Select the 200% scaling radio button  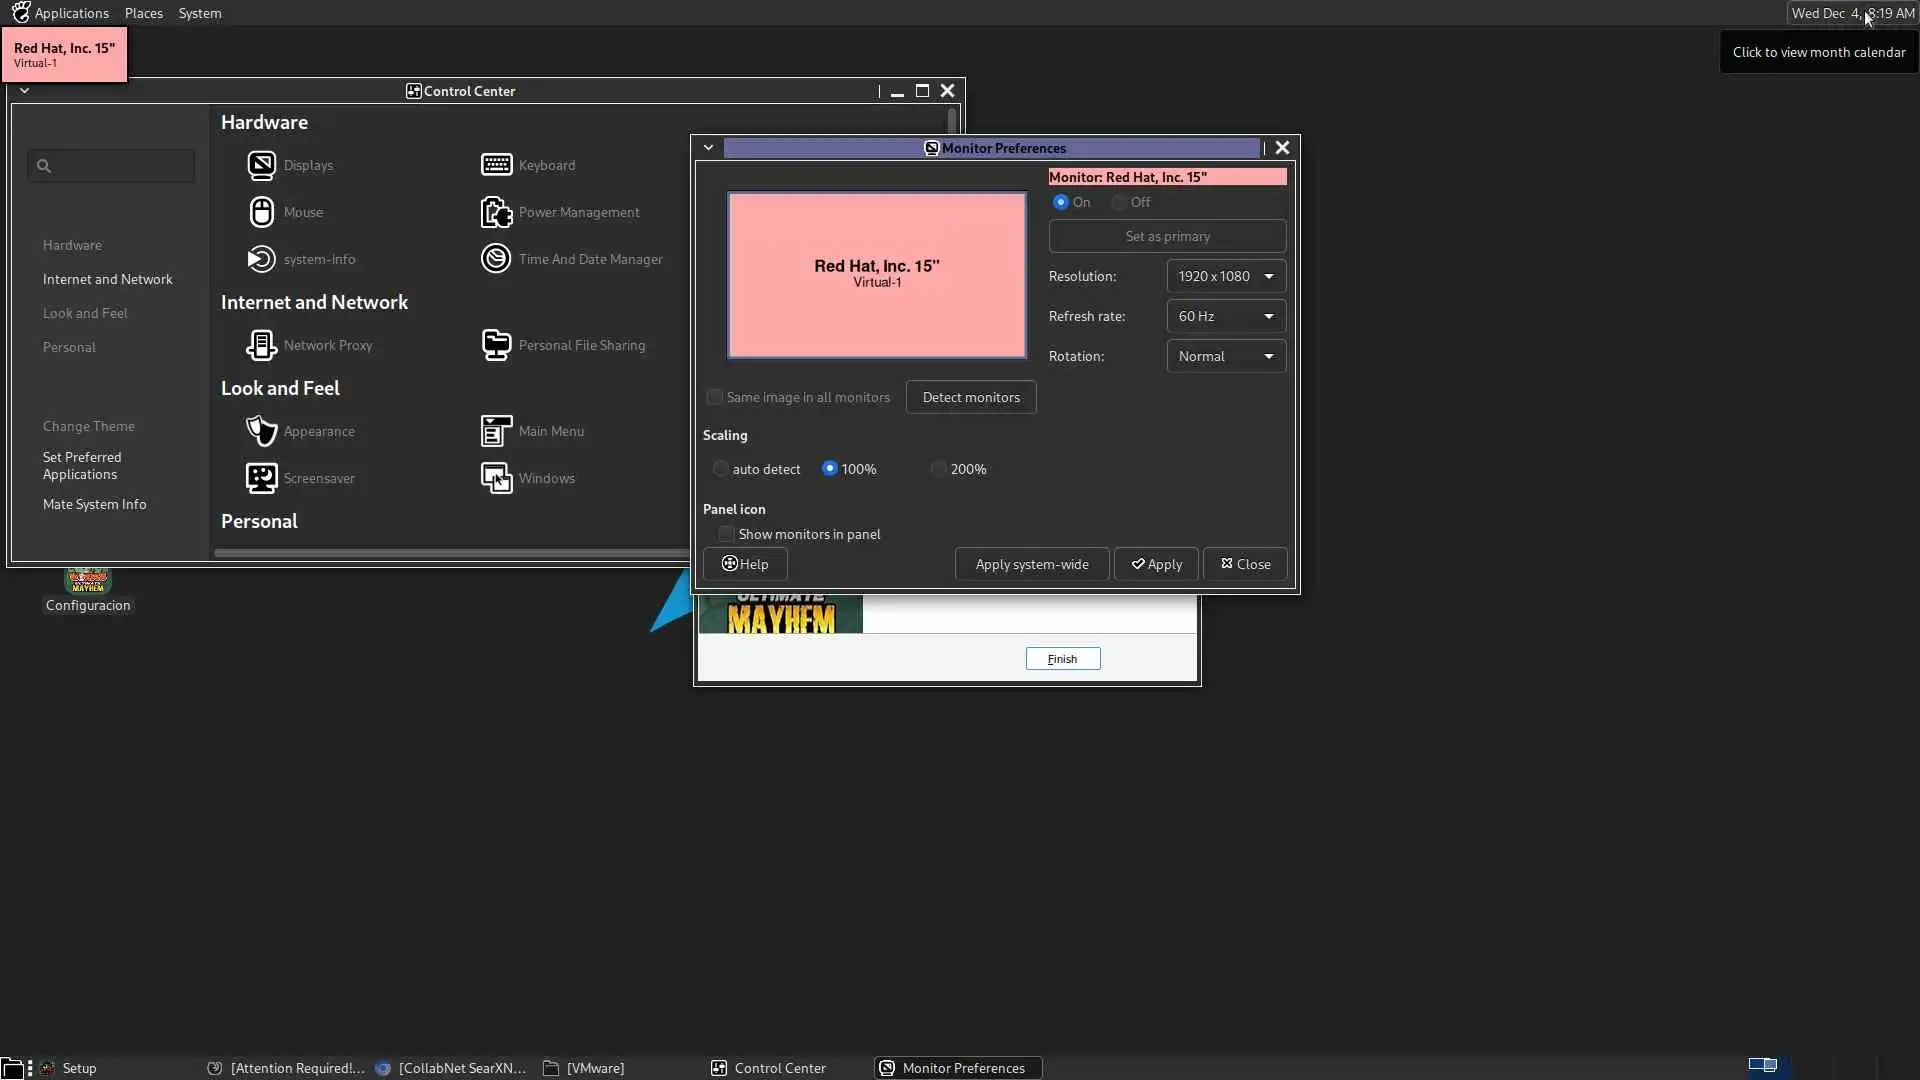pos(938,469)
